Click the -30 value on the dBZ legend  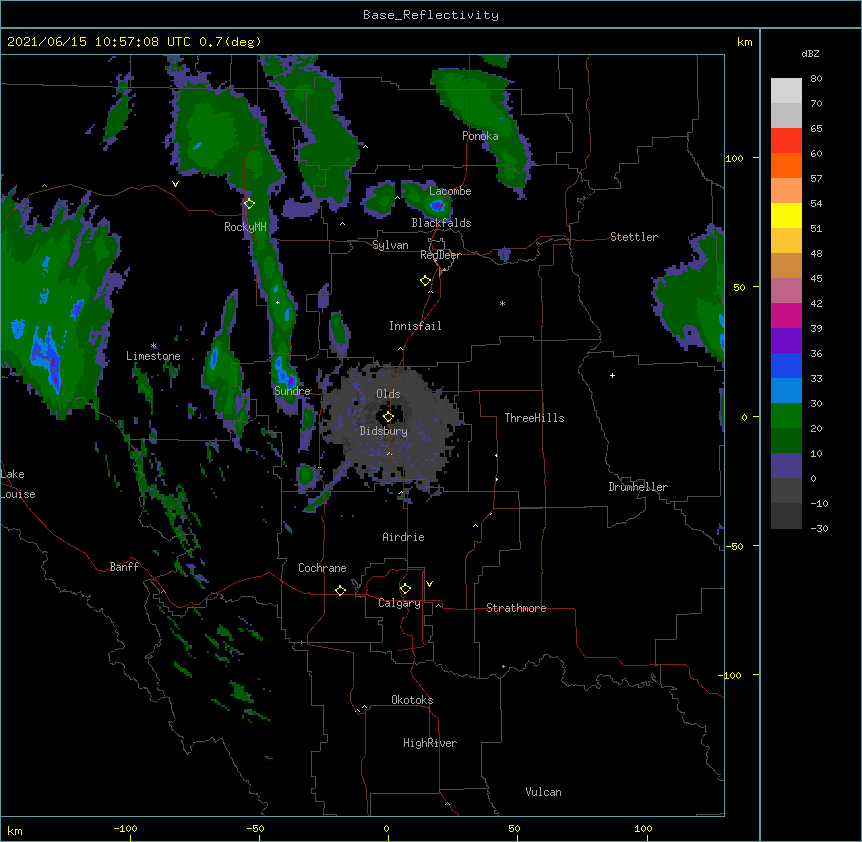click(x=819, y=528)
